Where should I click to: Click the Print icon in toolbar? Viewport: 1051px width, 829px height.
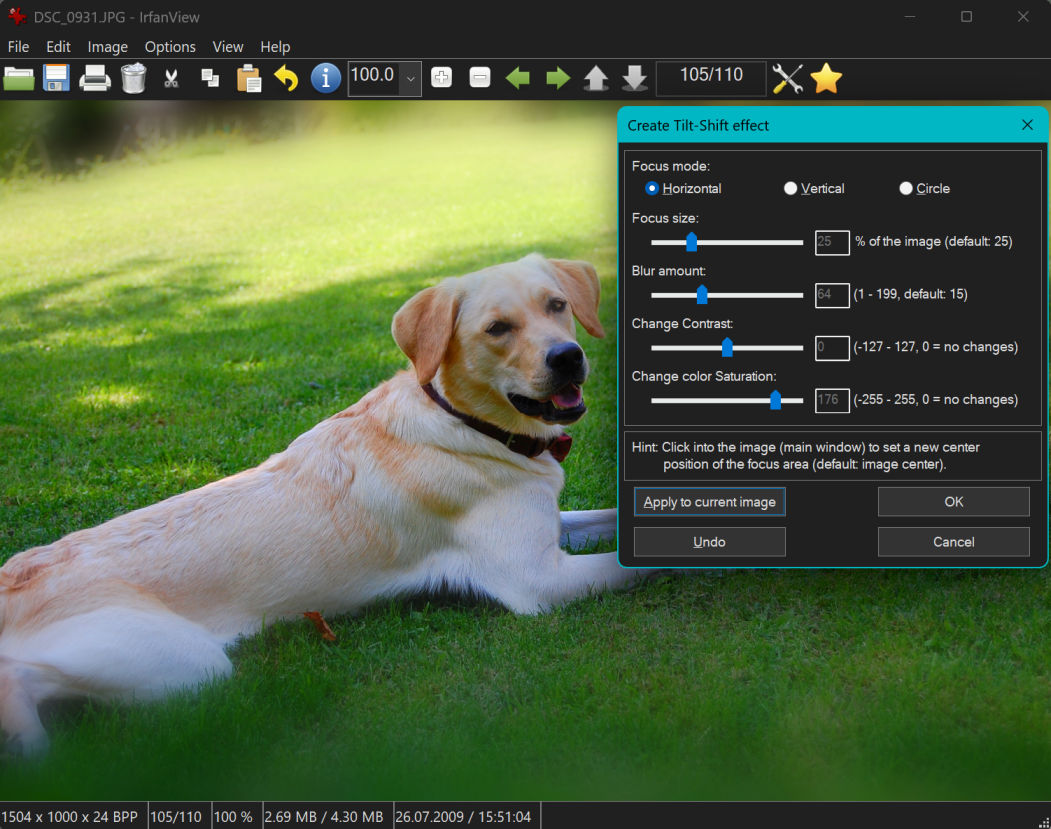pyautogui.click(x=95, y=78)
